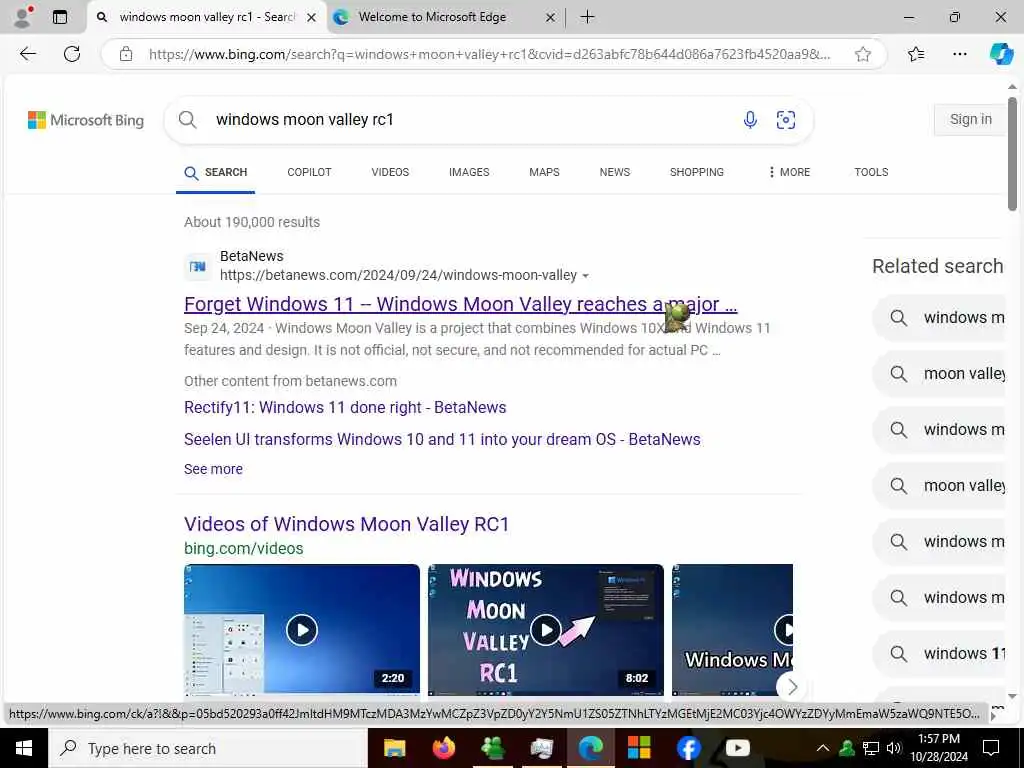Open the volume speaker tray icon
The image size is (1024, 768).
893,748
